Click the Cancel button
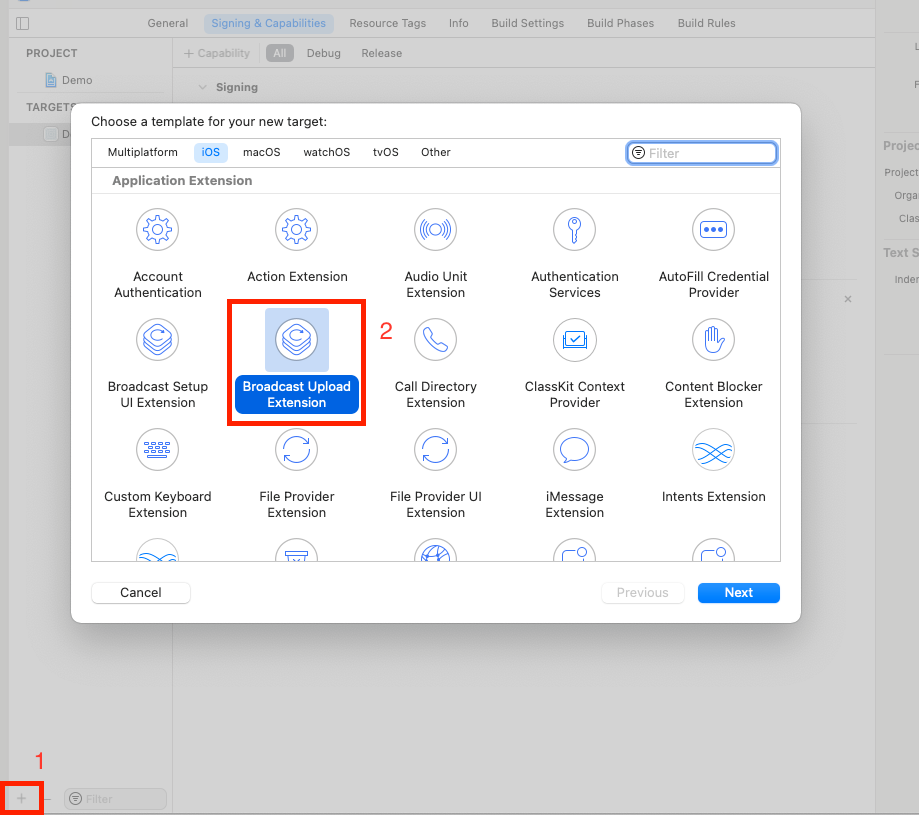919x815 pixels. coord(141,592)
